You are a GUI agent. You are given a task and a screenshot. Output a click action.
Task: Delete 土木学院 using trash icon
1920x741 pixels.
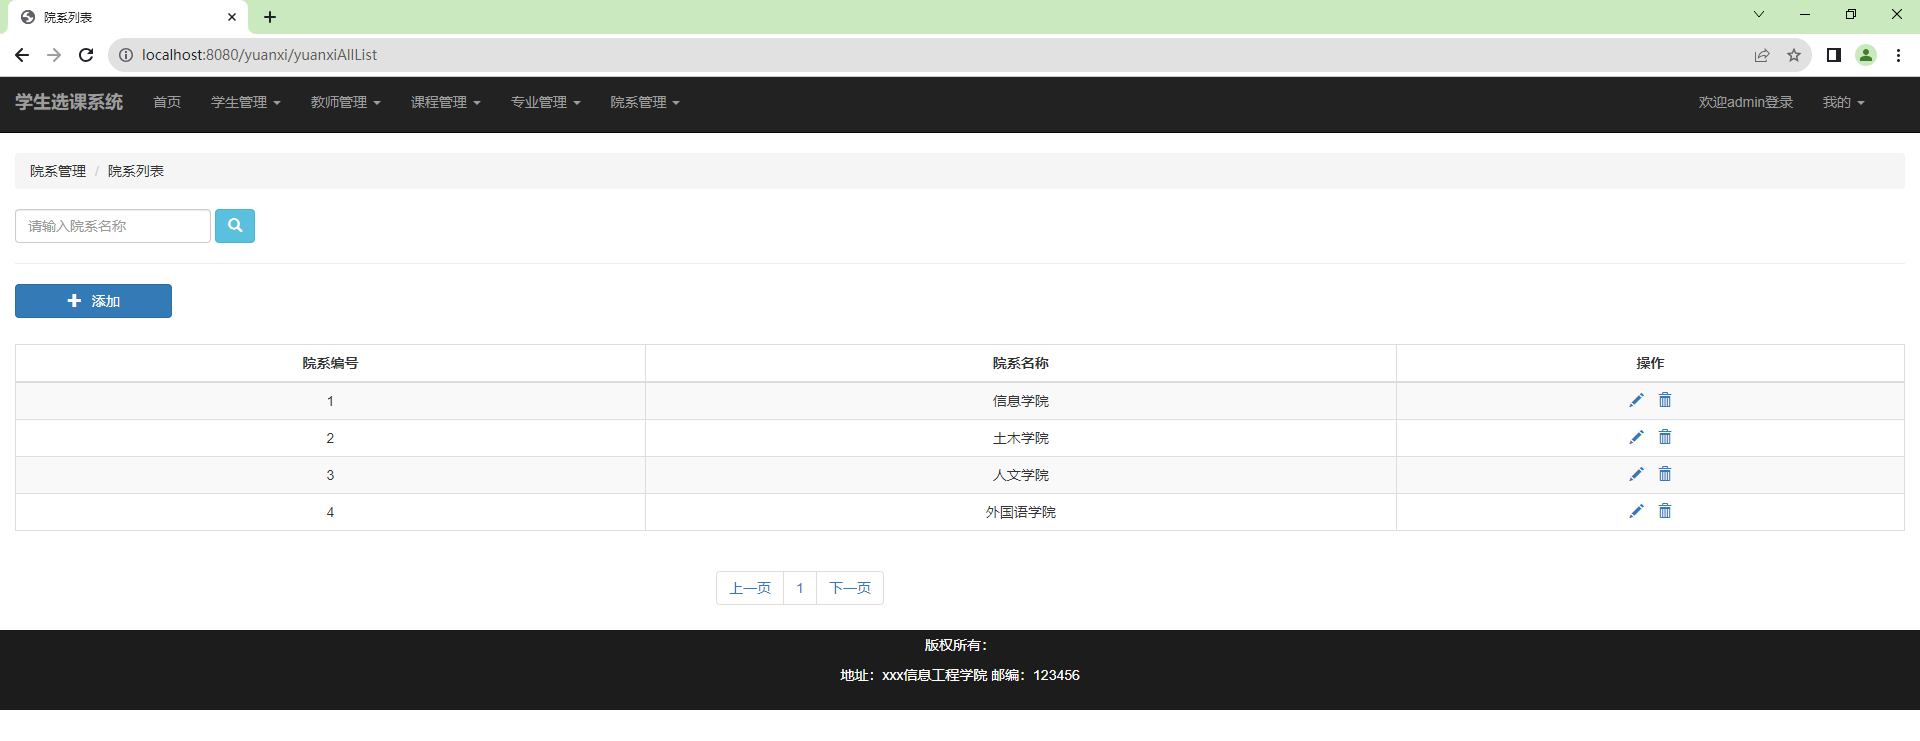pos(1665,437)
